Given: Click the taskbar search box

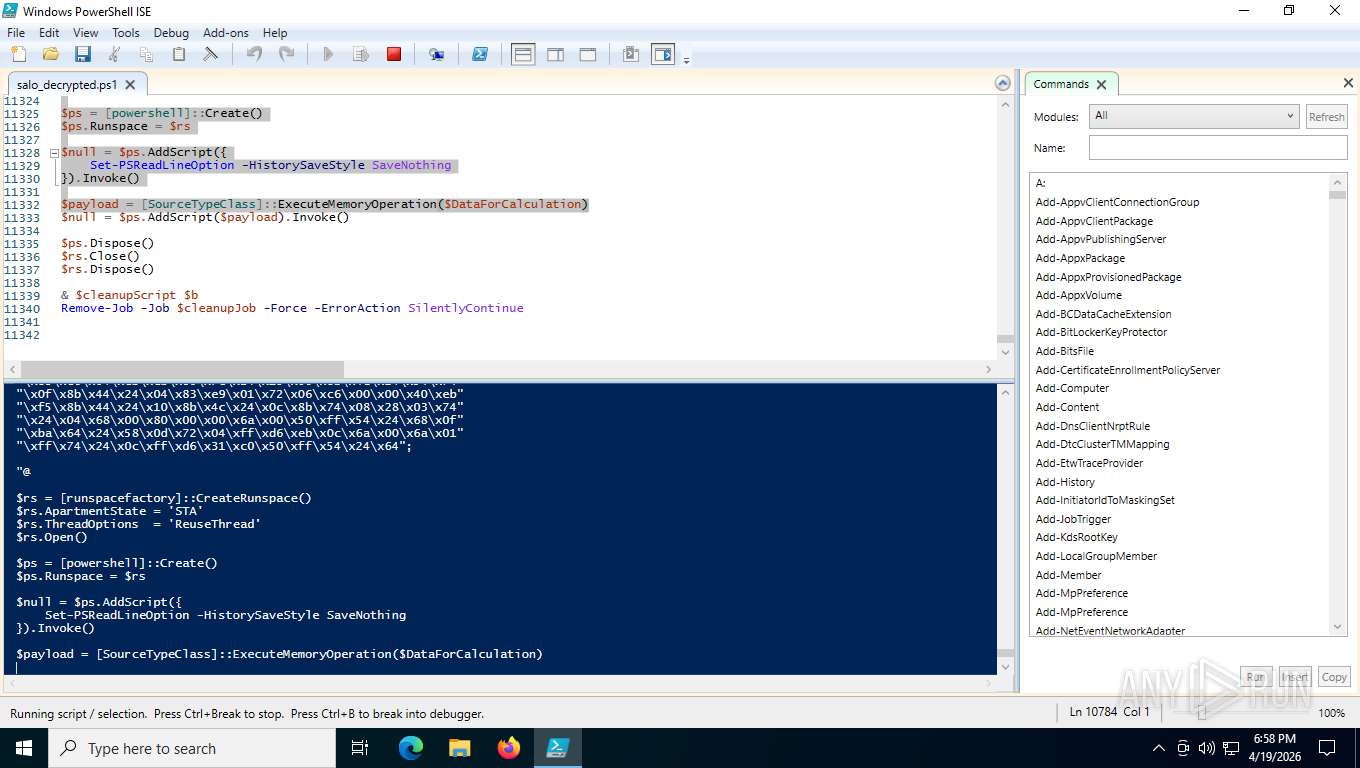Looking at the screenshot, I should coord(192,748).
